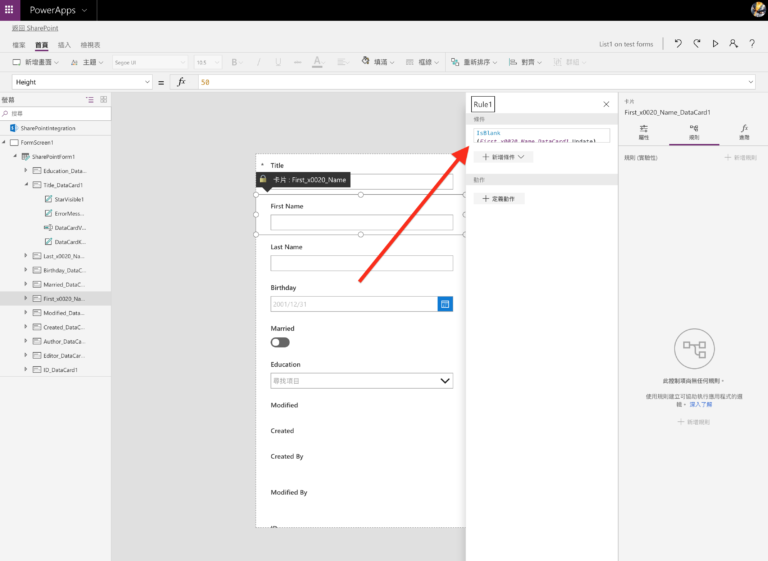Toggle the Married switch

[280, 342]
